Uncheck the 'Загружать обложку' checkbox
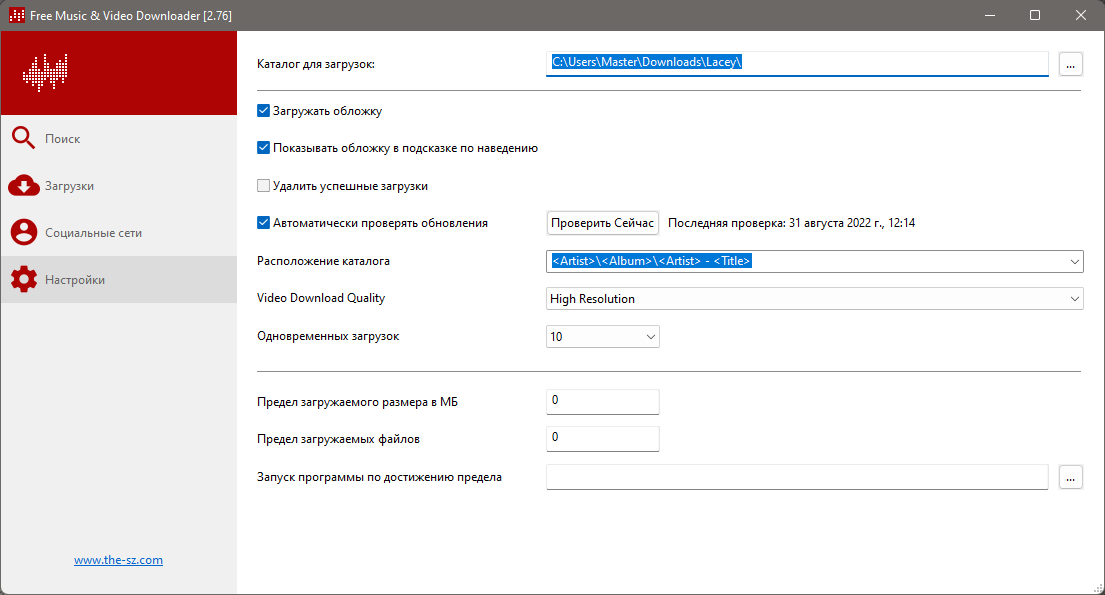This screenshot has height=595, width=1105. coord(264,111)
